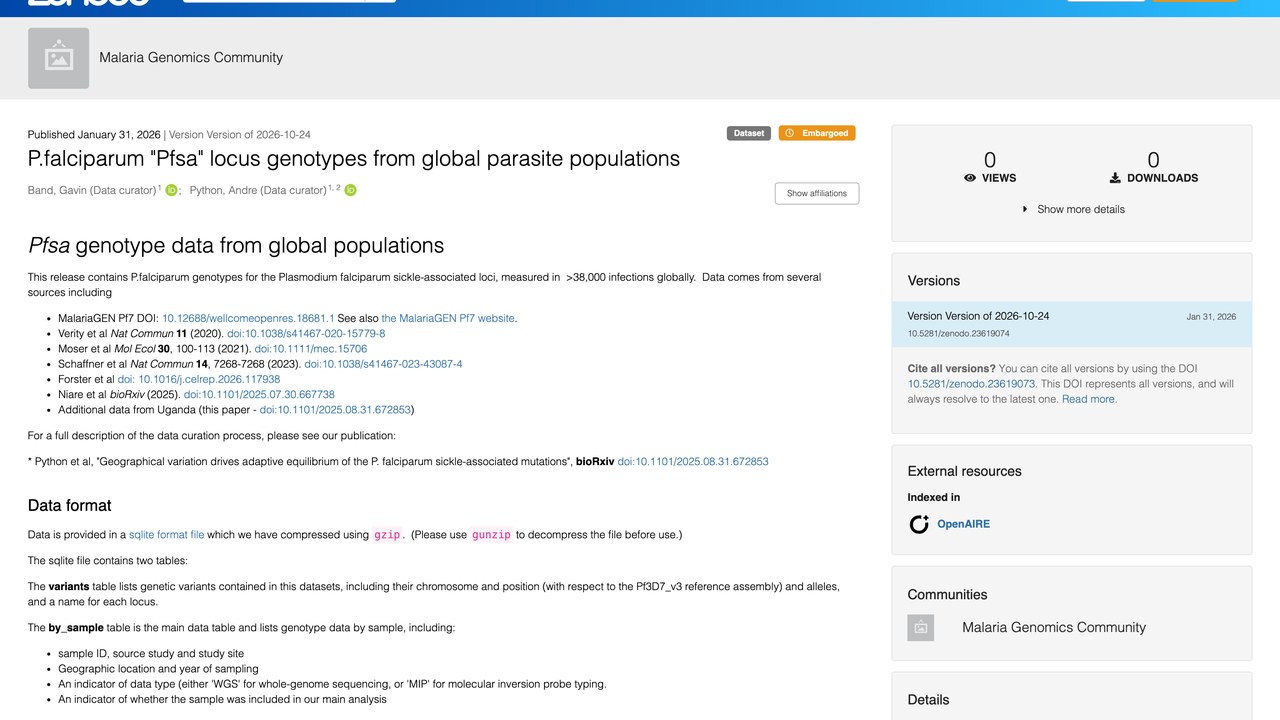Click the Malaria Genomics Community header logo thumbnail
The width and height of the screenshot is (1280, 720).
(x=58, y=58)
